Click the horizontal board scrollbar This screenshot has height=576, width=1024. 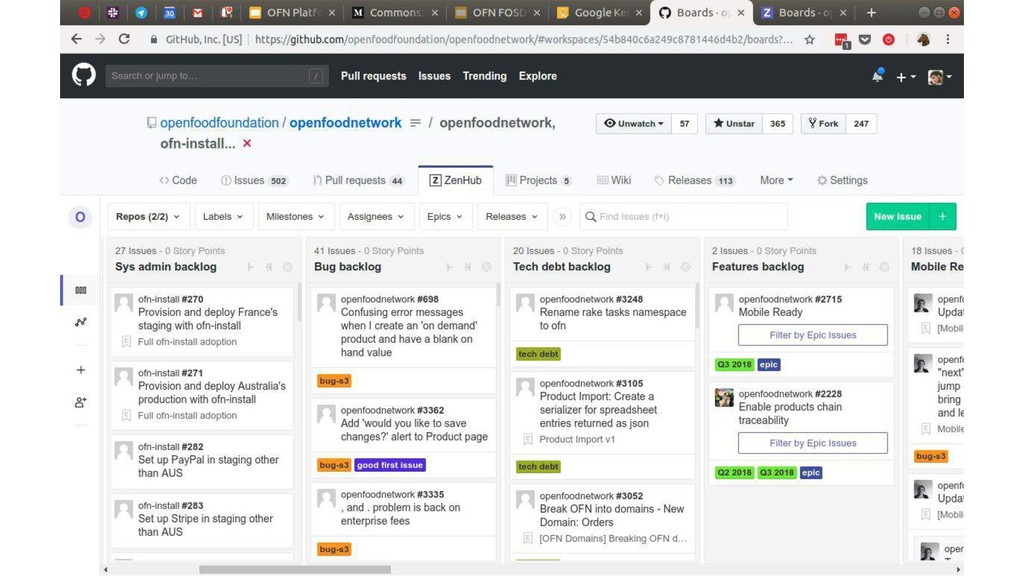295,569
